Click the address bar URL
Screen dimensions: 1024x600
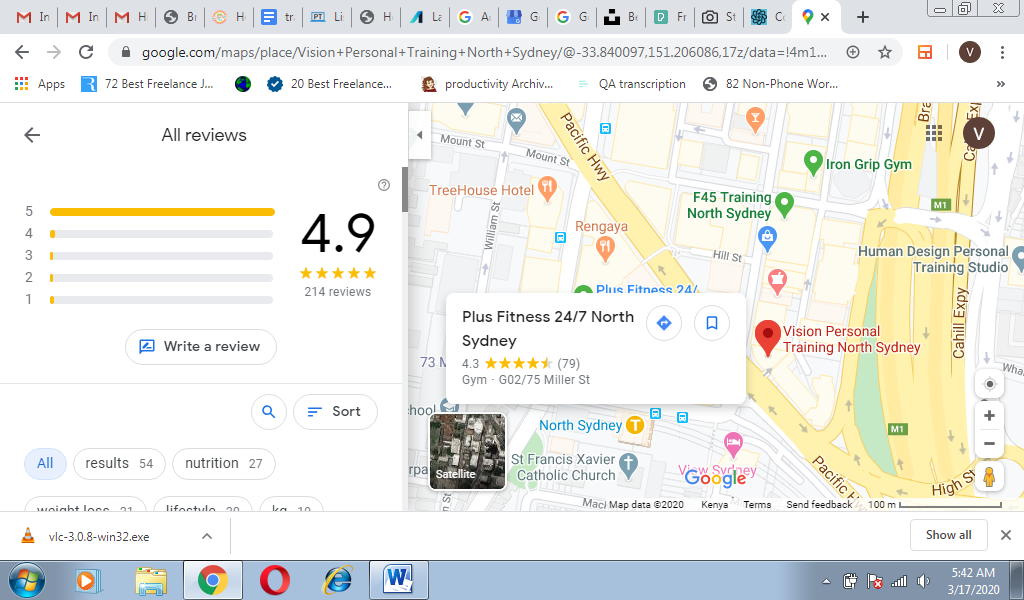point(484,52)
